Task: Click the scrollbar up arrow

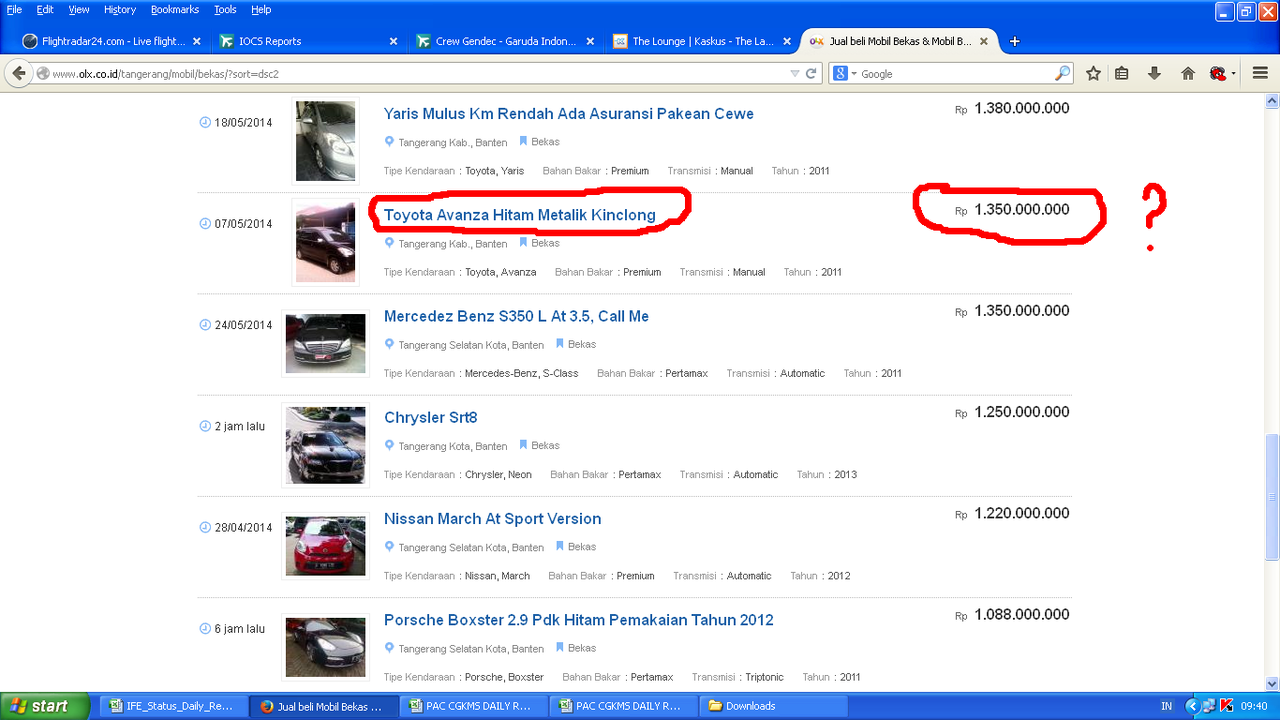Action: (1272, 101)
